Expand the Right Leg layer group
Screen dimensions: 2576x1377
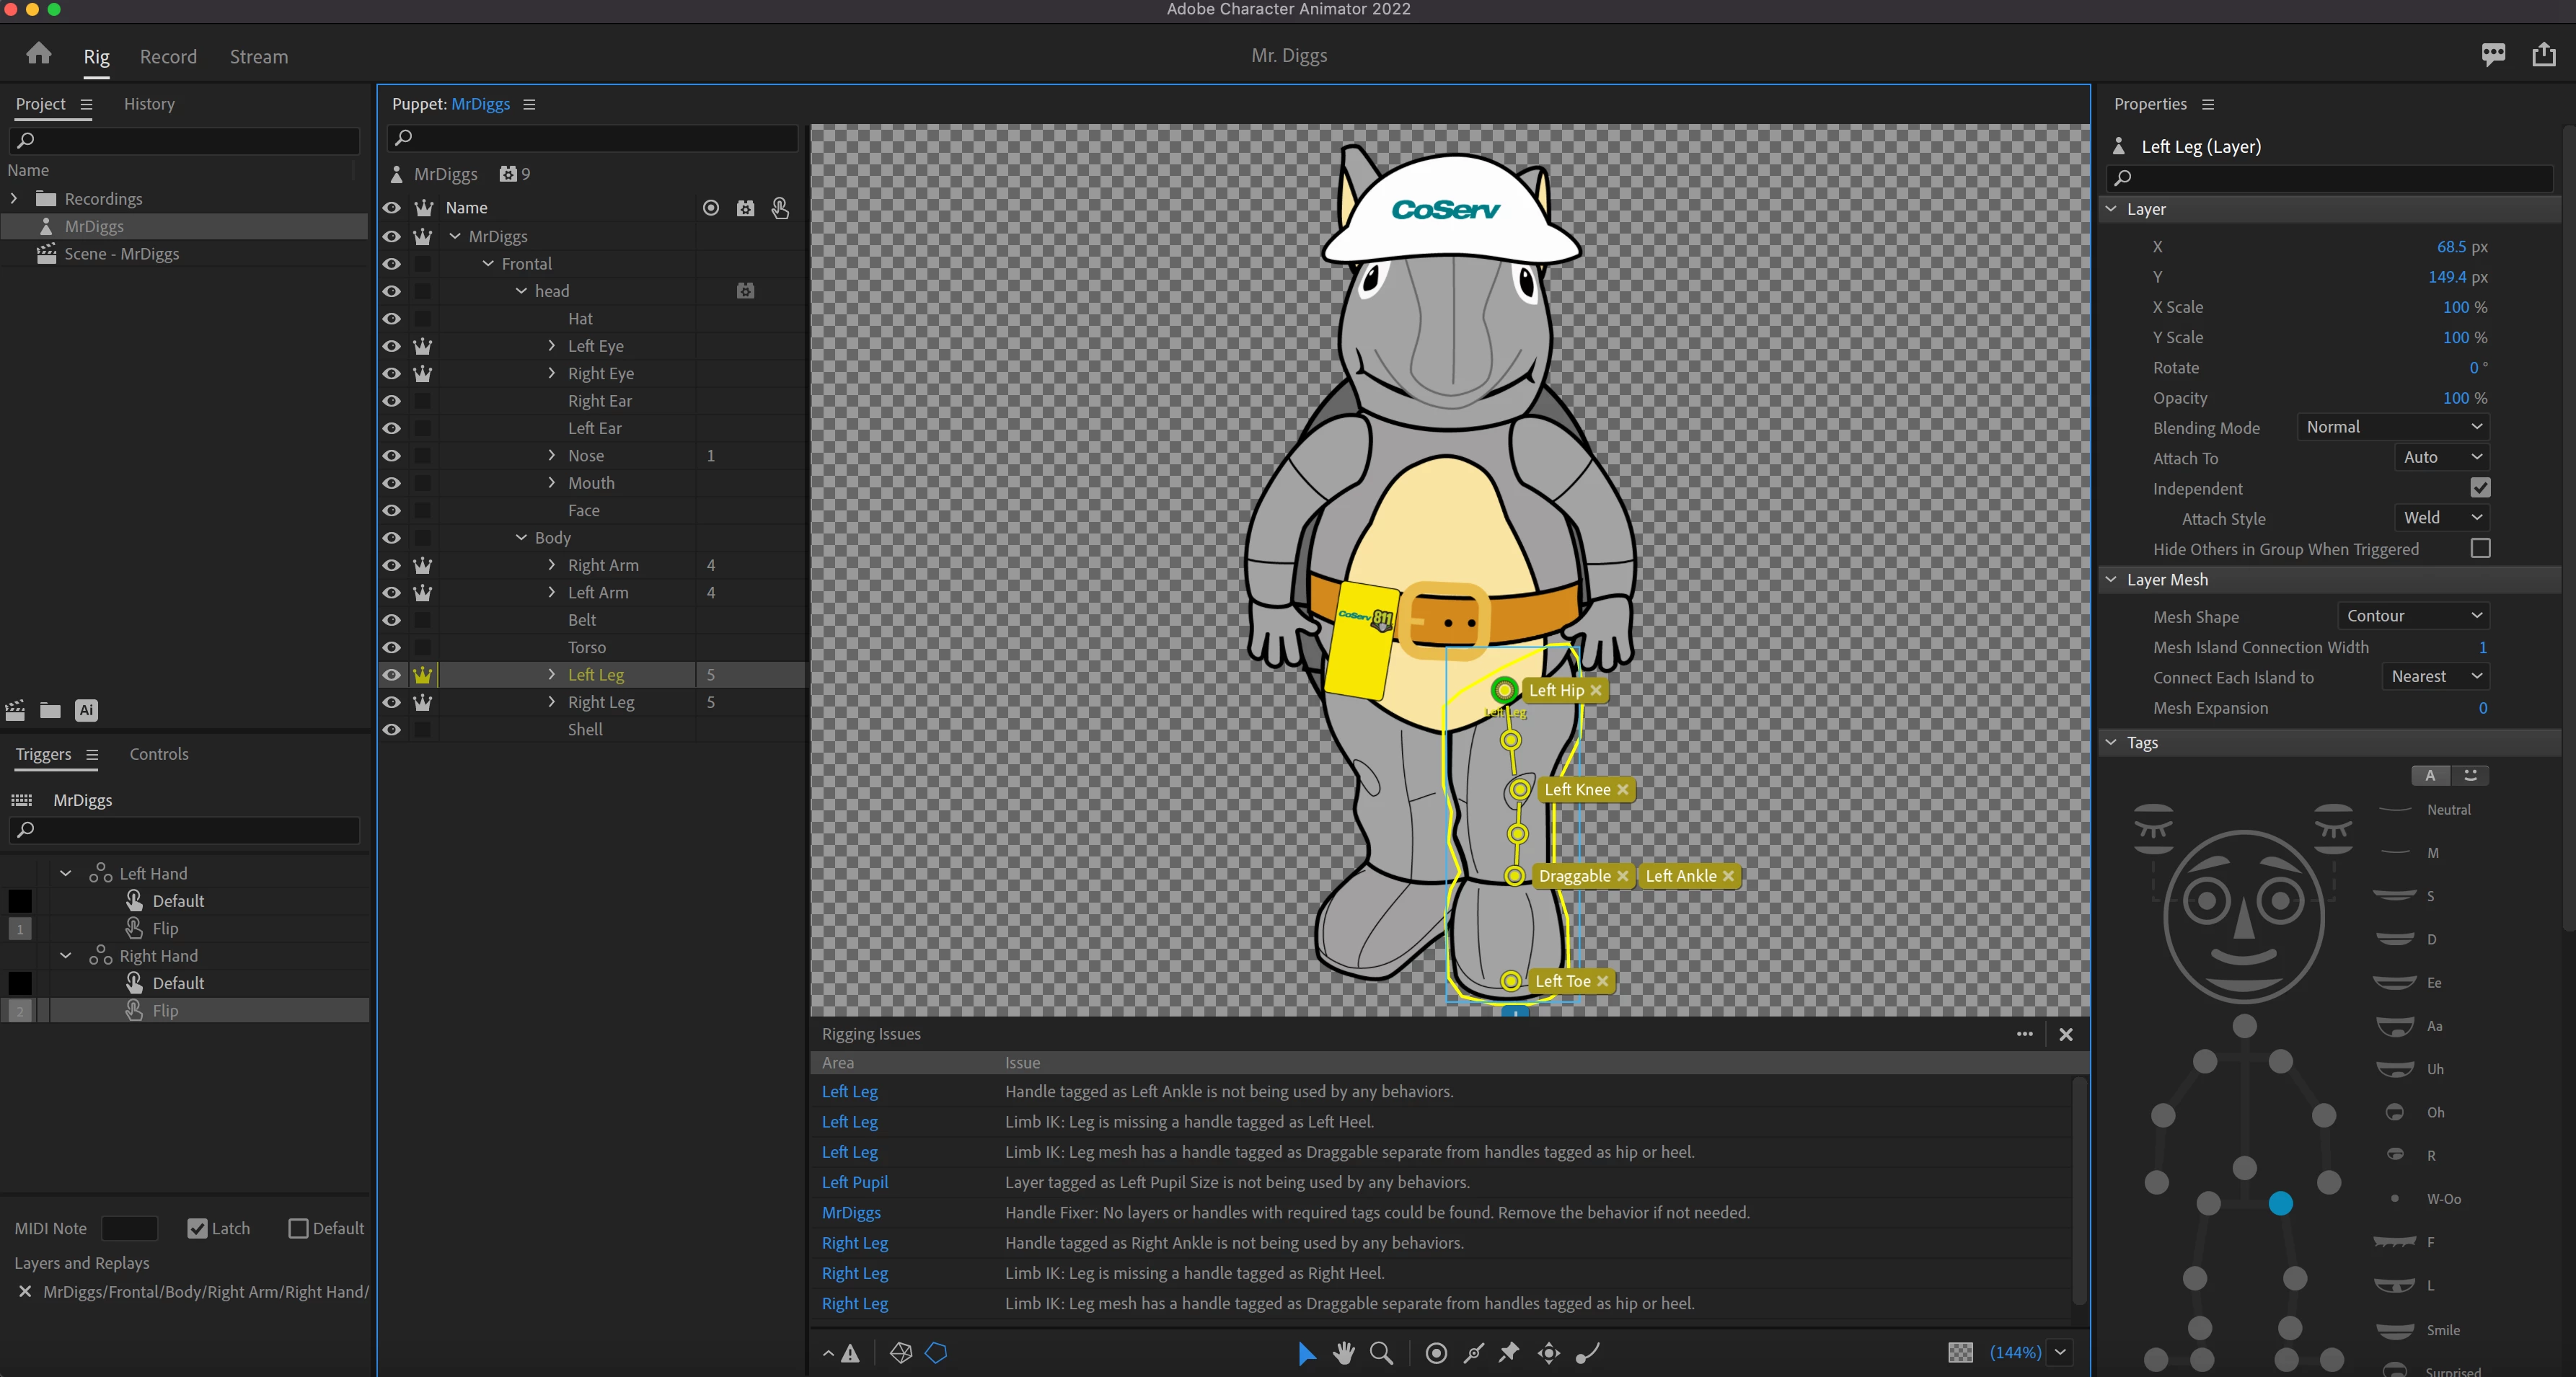pos(551,702)
